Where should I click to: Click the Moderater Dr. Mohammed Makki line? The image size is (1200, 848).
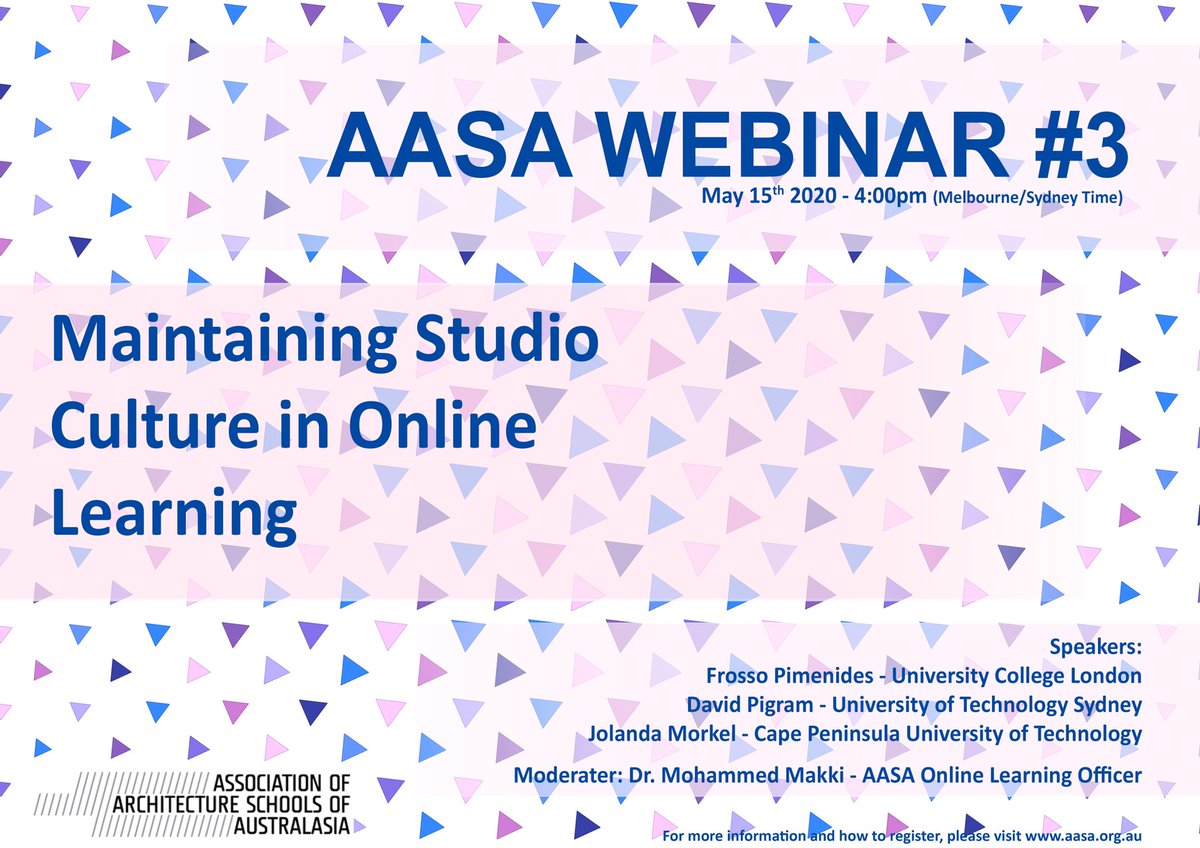(x=826, y=774)
